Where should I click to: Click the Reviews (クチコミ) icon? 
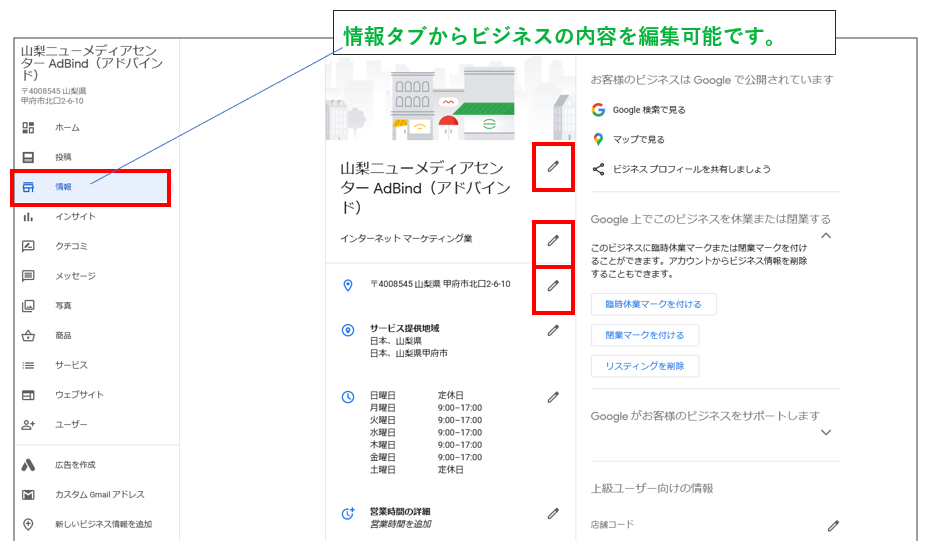click(x=28, y=246)
